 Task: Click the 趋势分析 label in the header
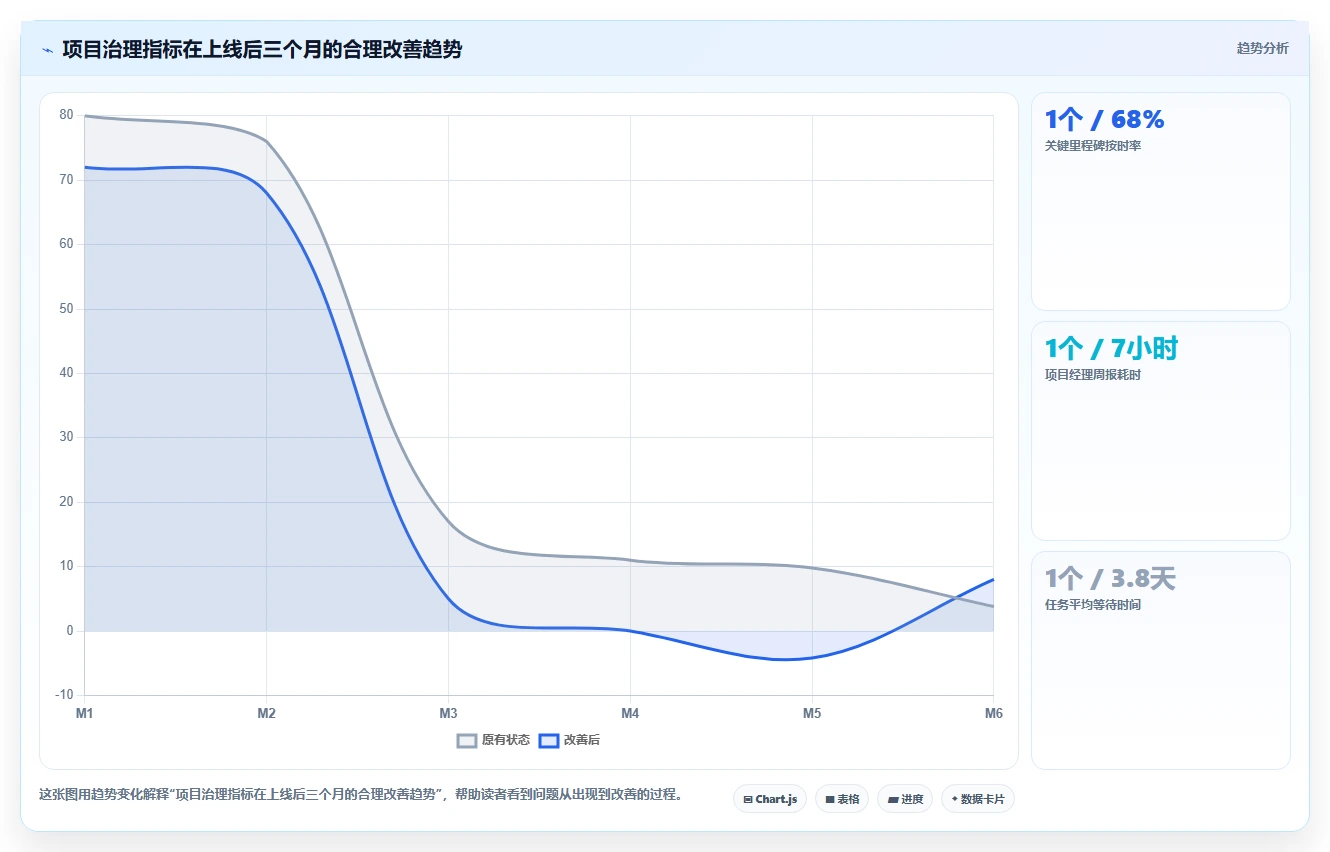pos(1262,48)
